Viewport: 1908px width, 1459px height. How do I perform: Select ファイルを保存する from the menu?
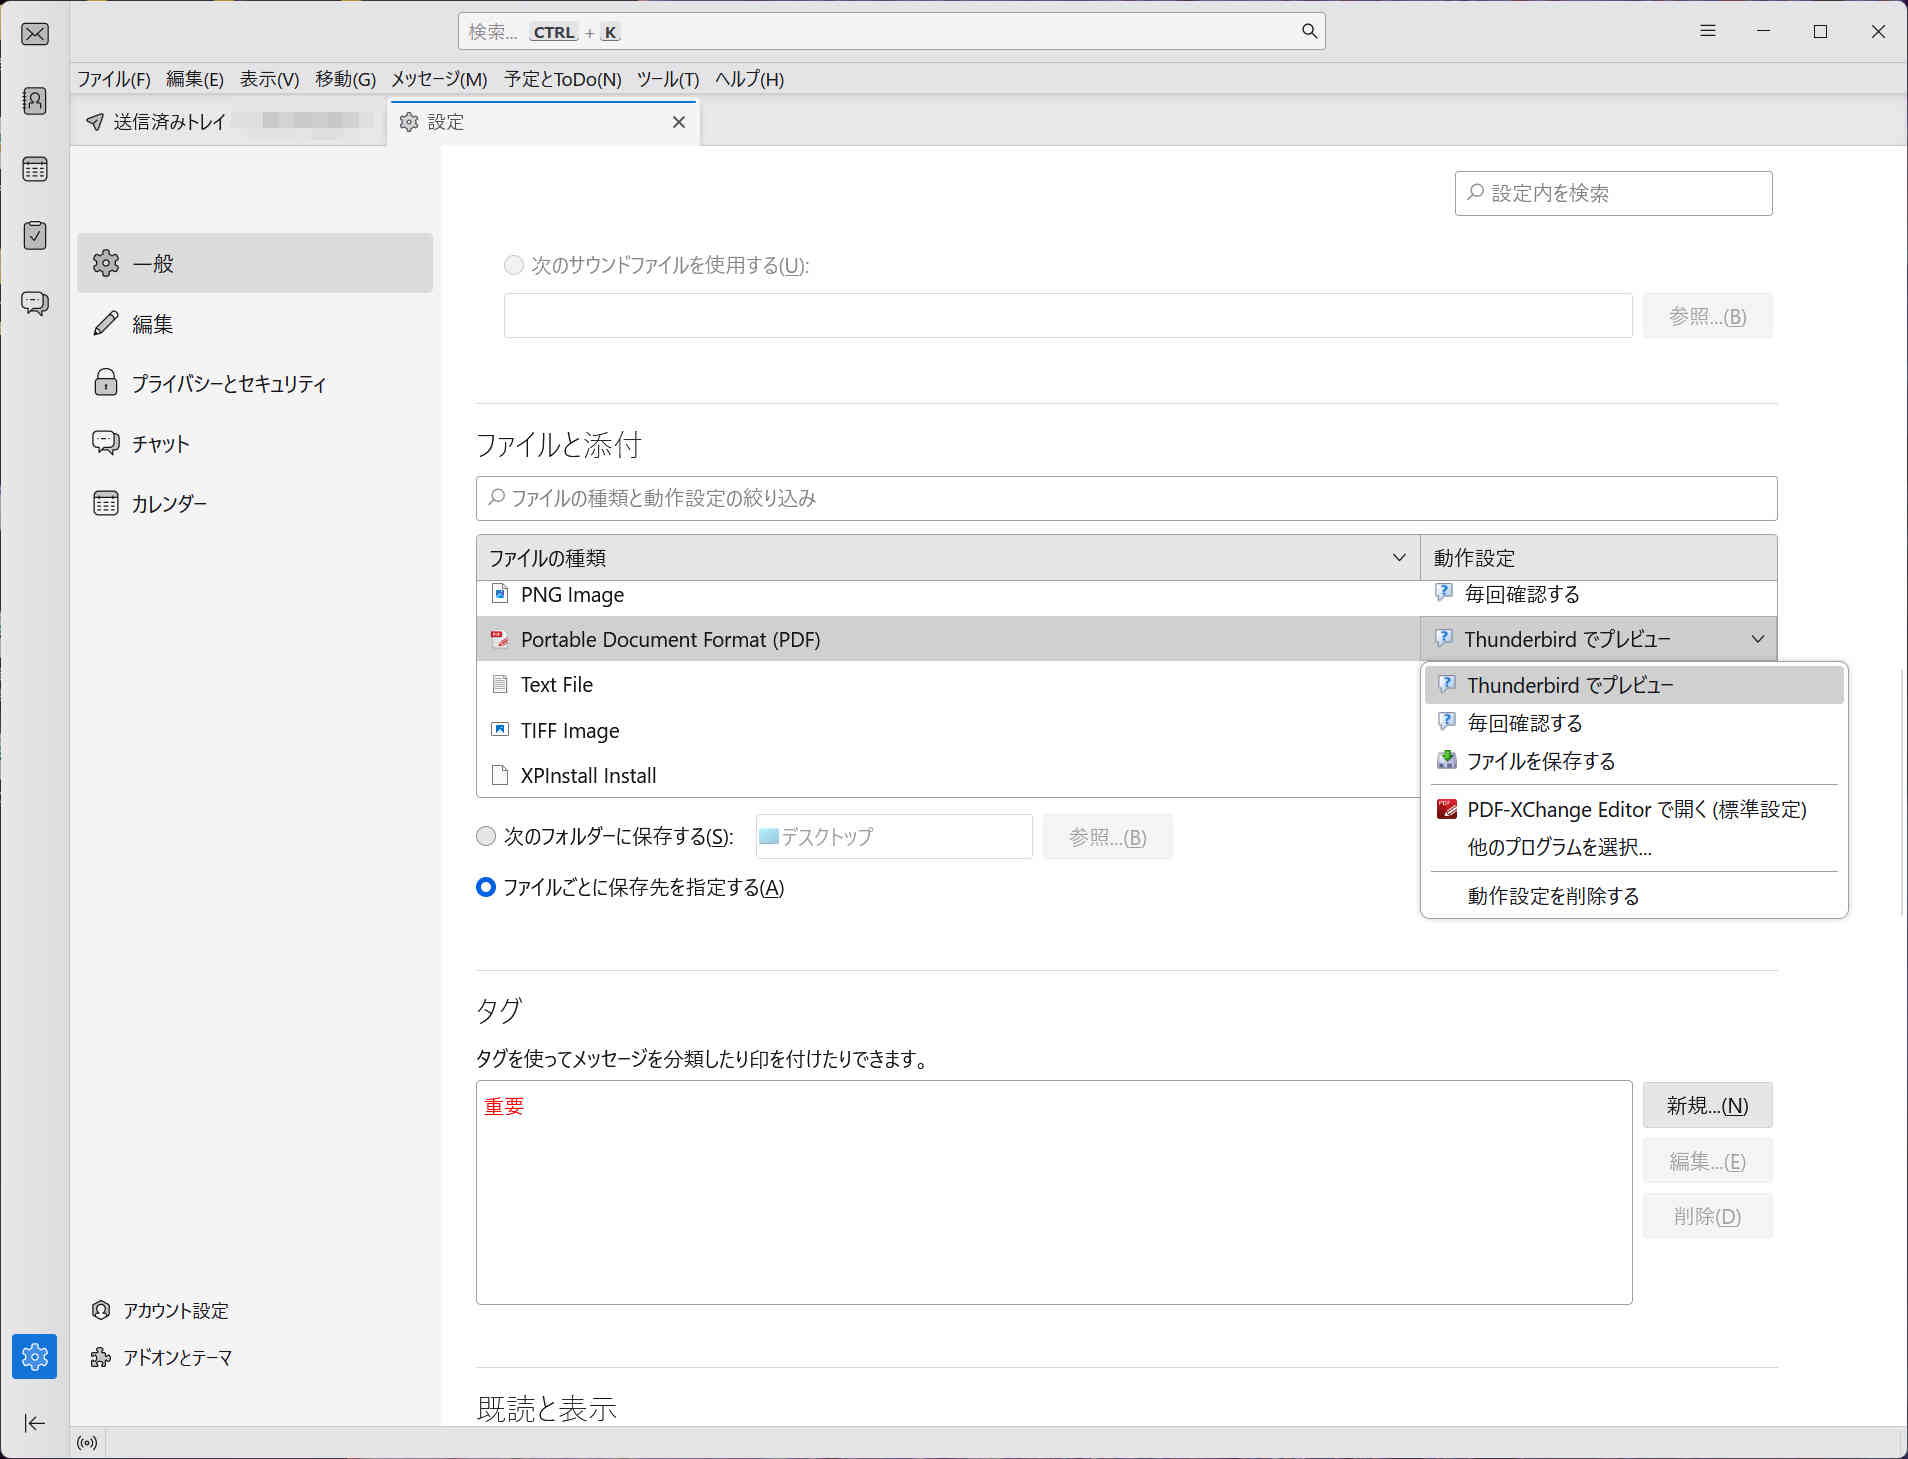pos(1540,761)
